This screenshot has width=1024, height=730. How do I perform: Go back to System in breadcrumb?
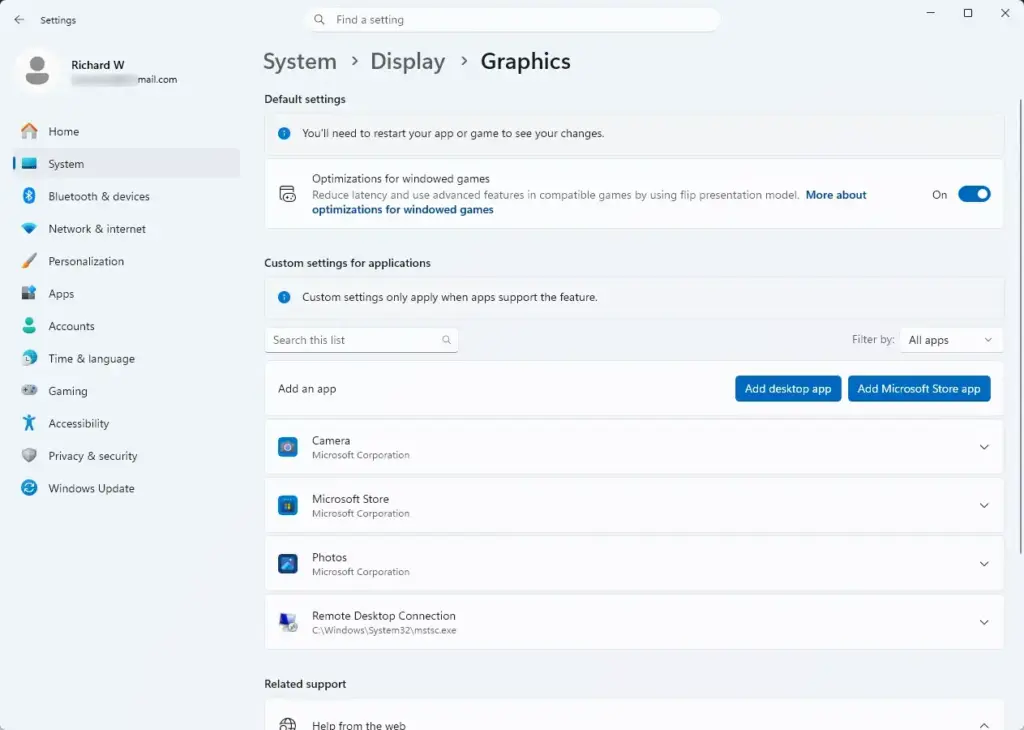(300, 61)
